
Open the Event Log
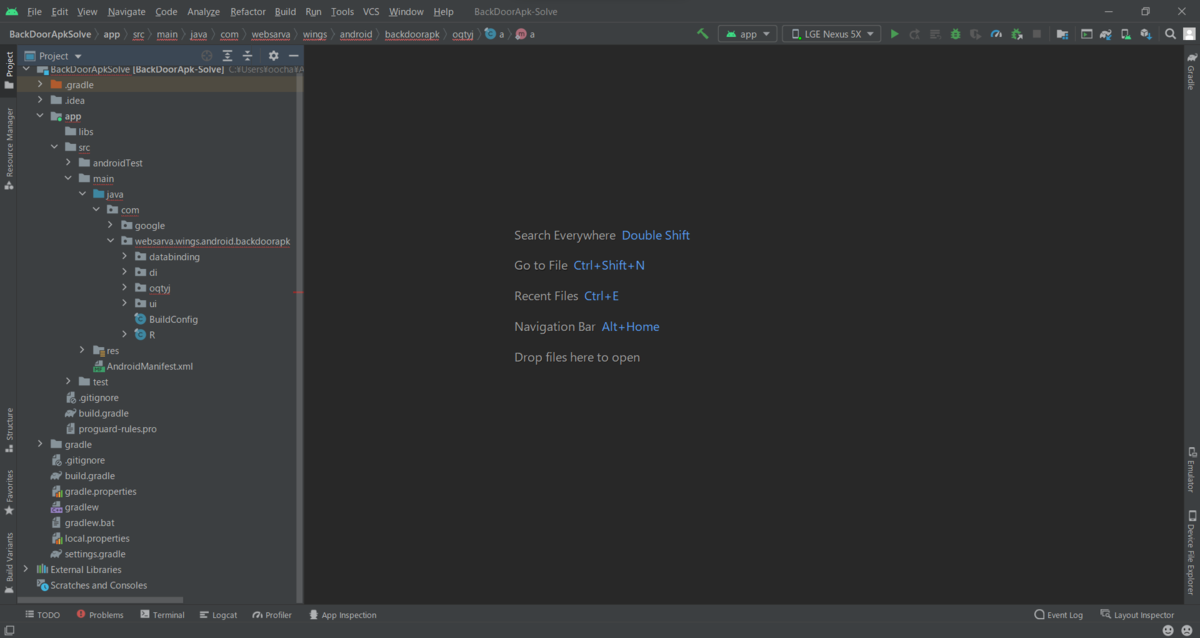pos(1059,615)
